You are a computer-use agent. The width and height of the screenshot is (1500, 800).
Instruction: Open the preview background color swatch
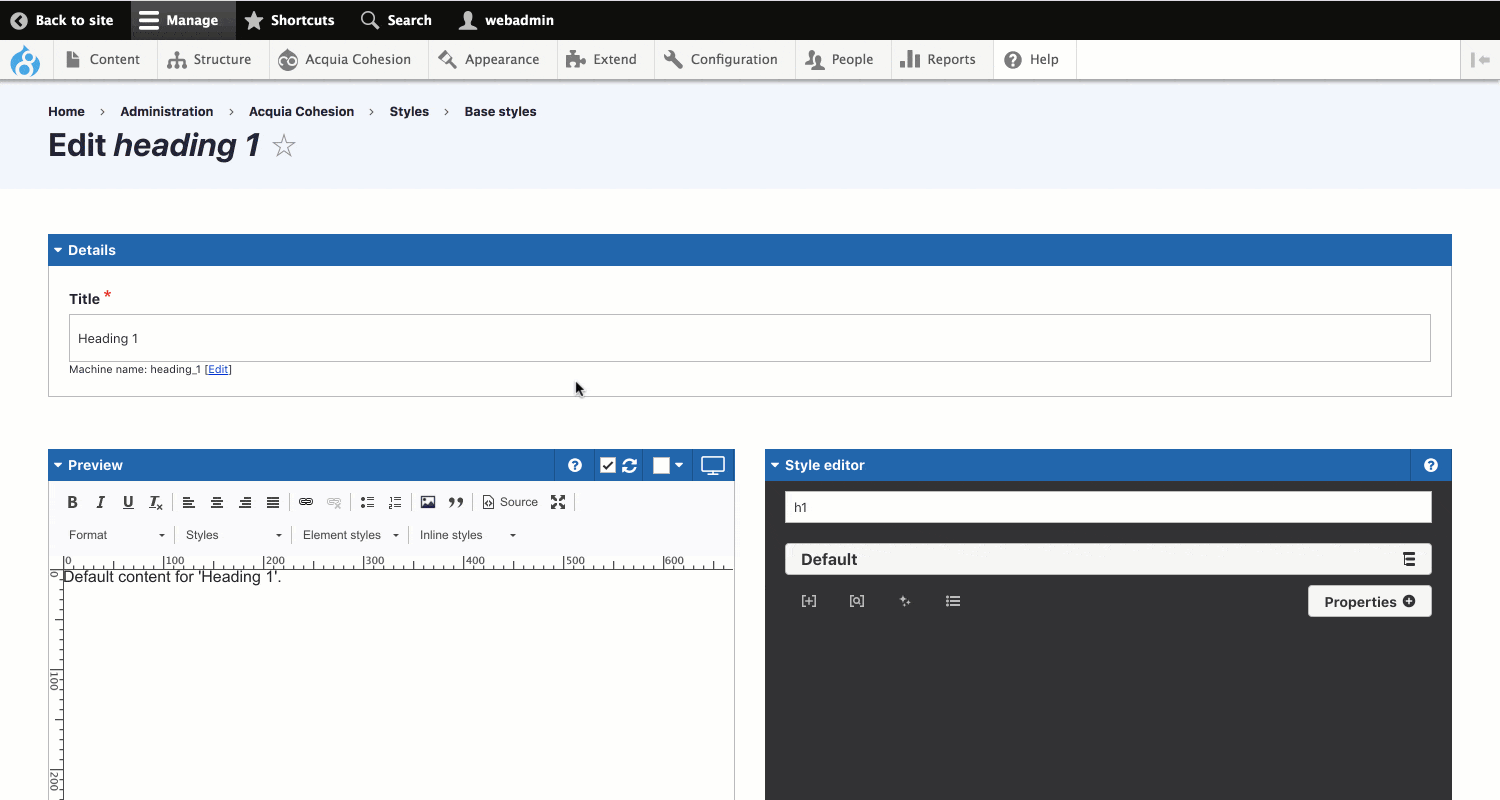[667, 465]
